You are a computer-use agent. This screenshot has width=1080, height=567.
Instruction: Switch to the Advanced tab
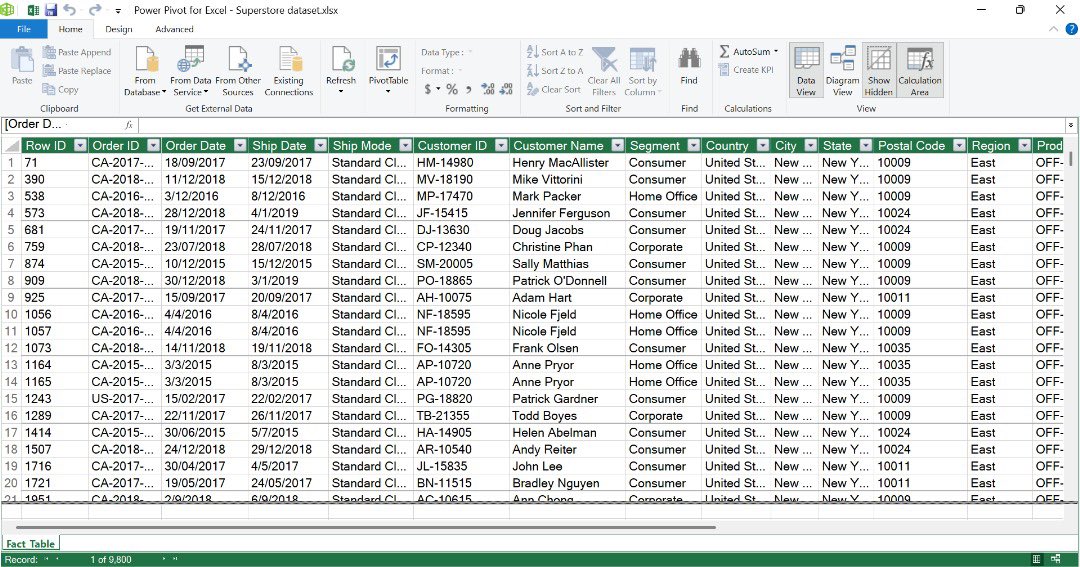pos(174,29)
